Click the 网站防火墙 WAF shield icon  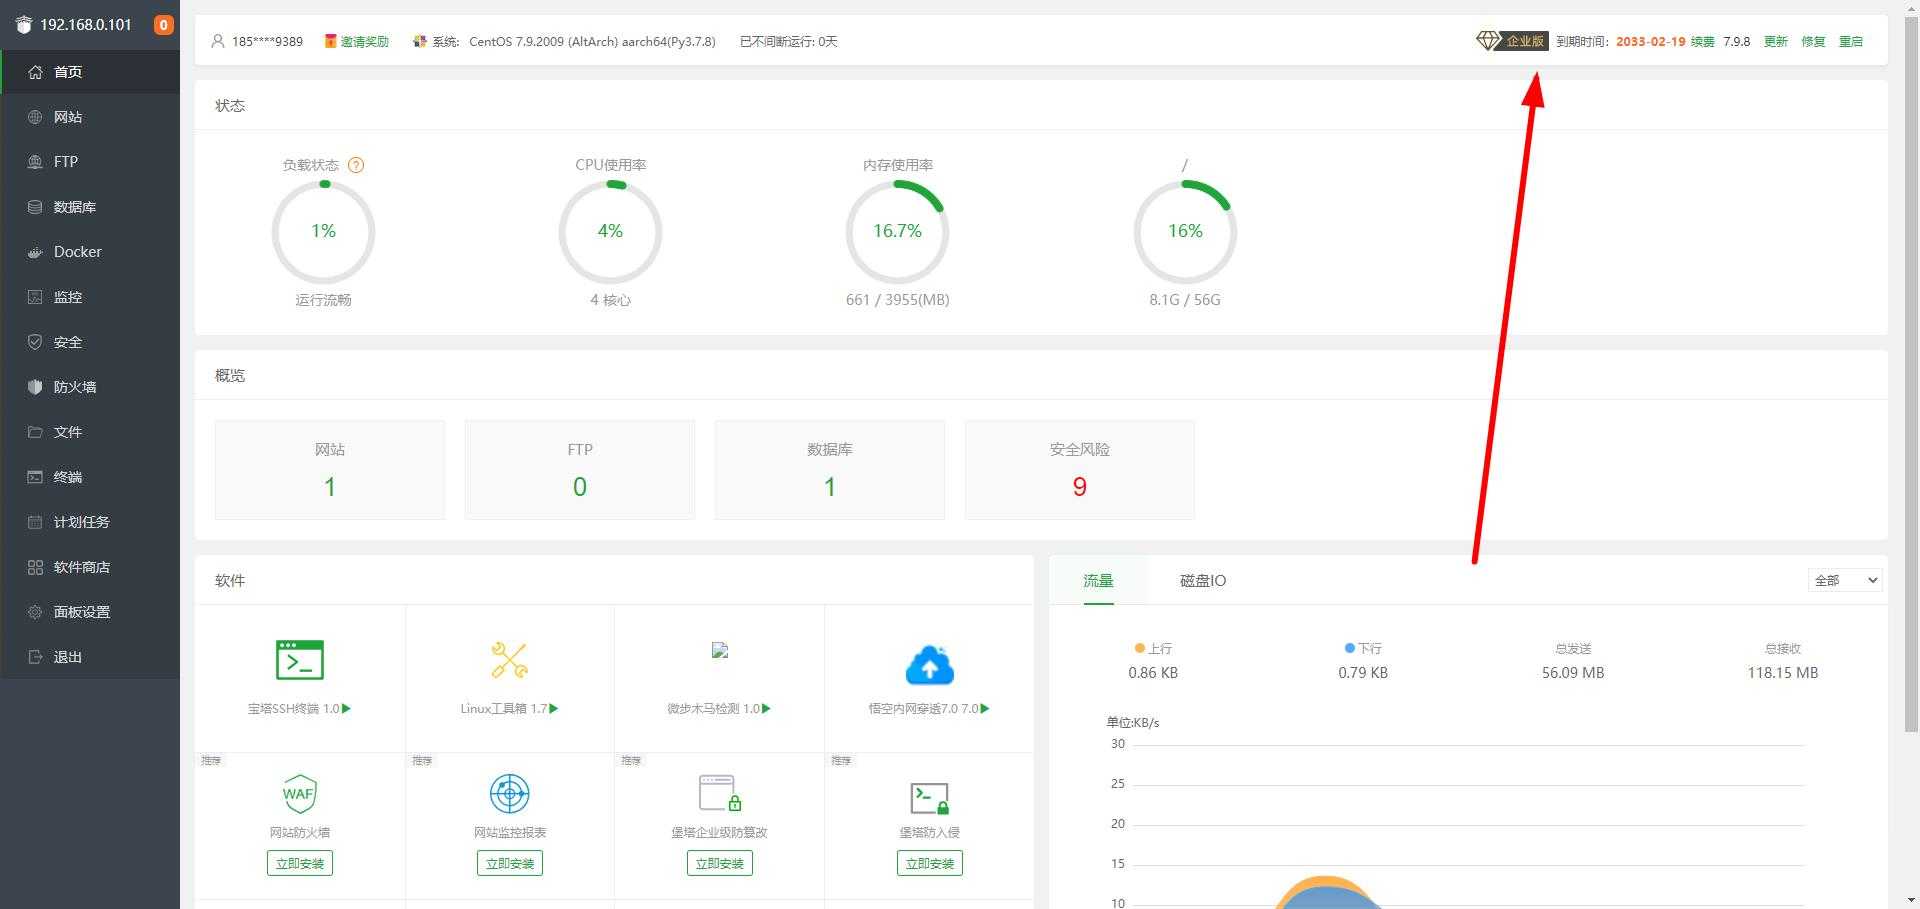299,794
